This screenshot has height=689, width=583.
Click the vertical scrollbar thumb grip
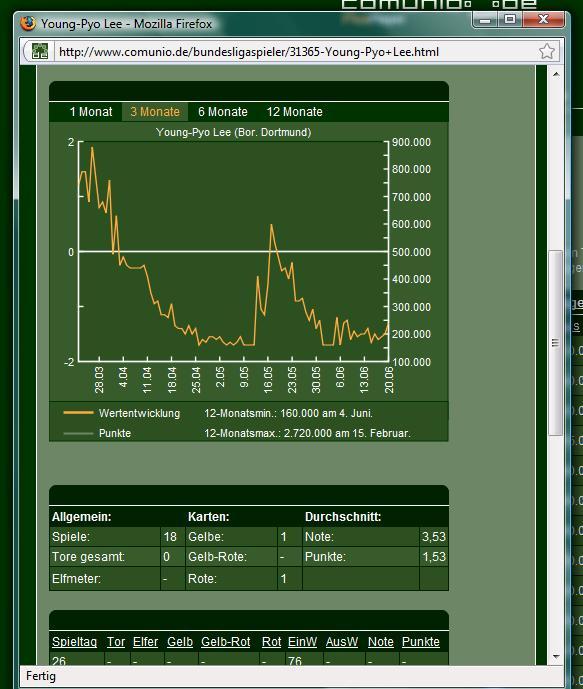tap(556, 343)
